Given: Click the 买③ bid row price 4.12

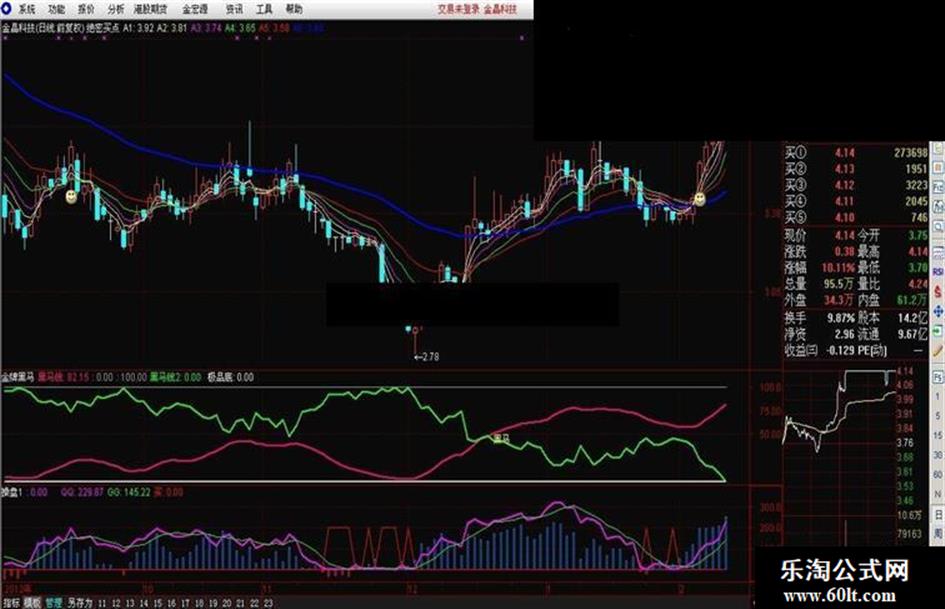Looking at the screenshot, I should [844, 185].
